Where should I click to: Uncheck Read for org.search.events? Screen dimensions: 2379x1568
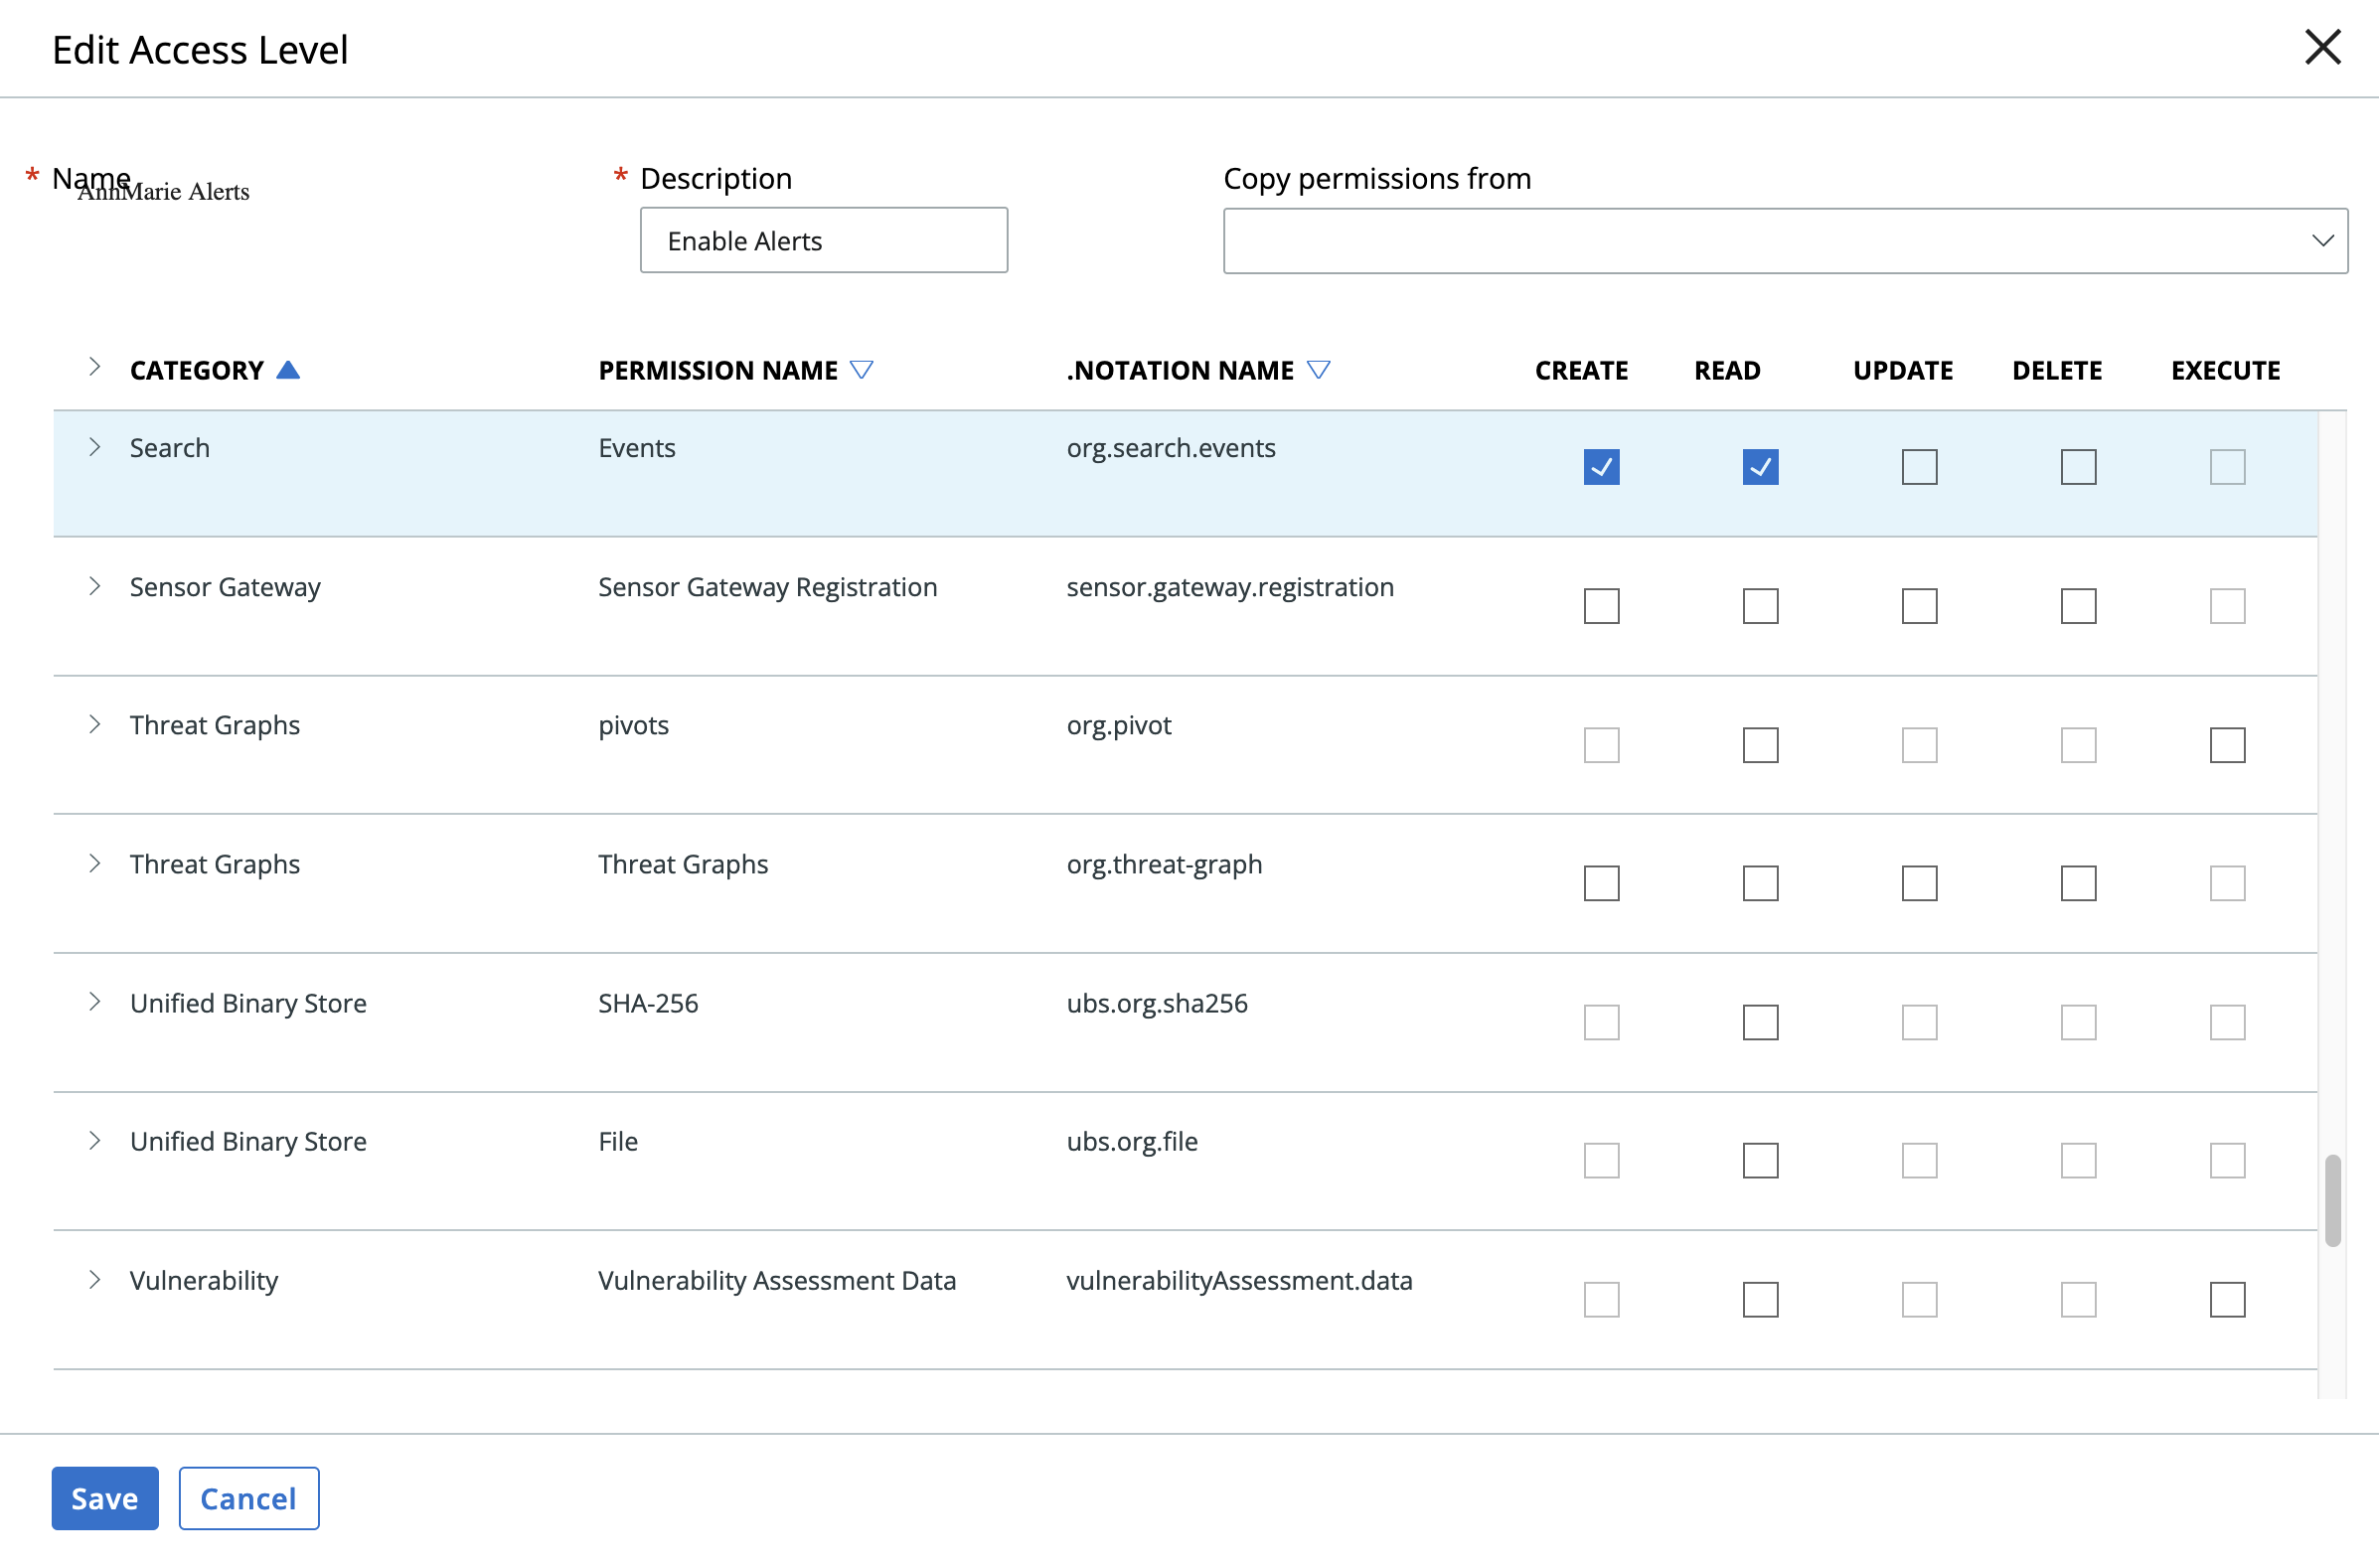[x=1760, y=467]
